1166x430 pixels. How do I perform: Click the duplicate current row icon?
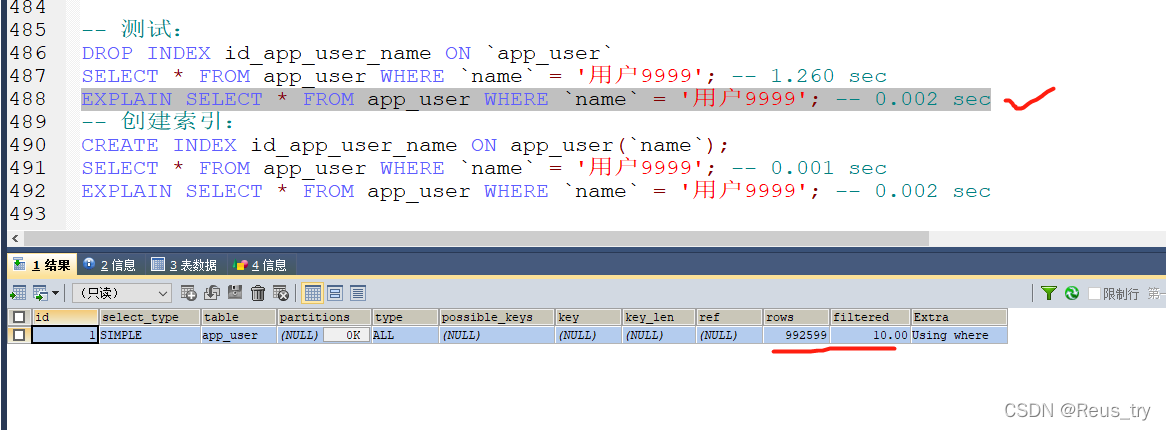click(212, 292)
